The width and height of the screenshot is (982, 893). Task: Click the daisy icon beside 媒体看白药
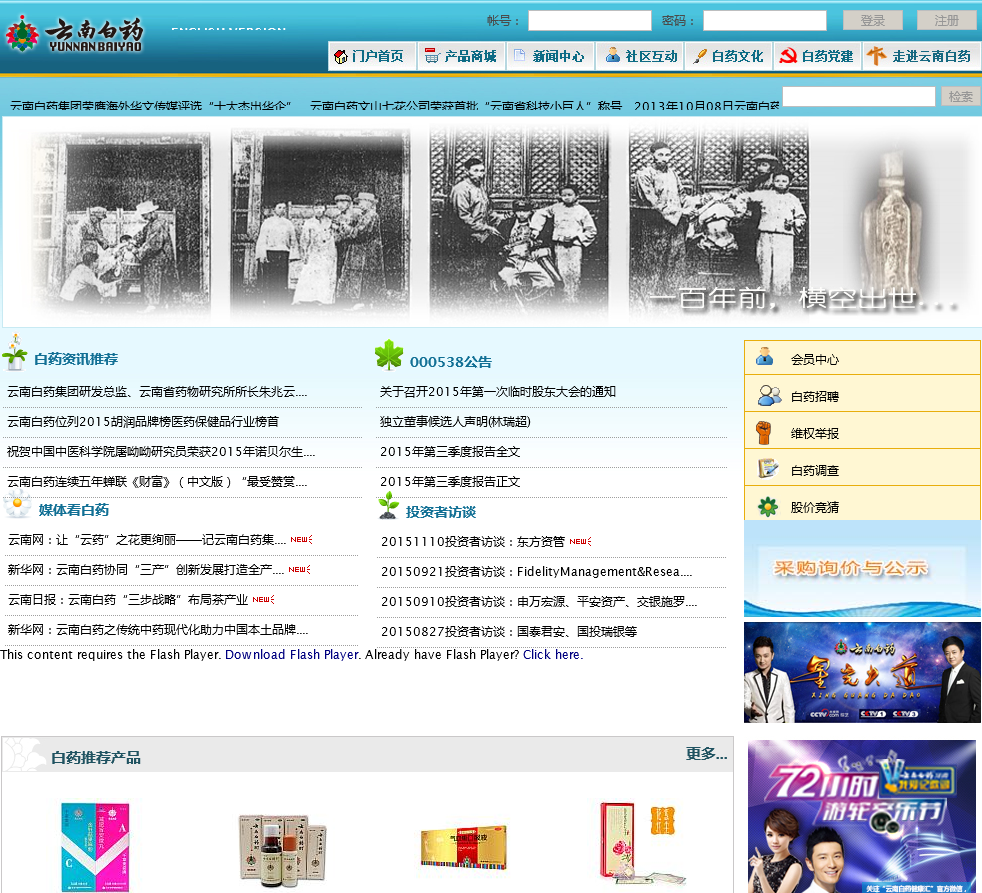(x=18, y=505)
